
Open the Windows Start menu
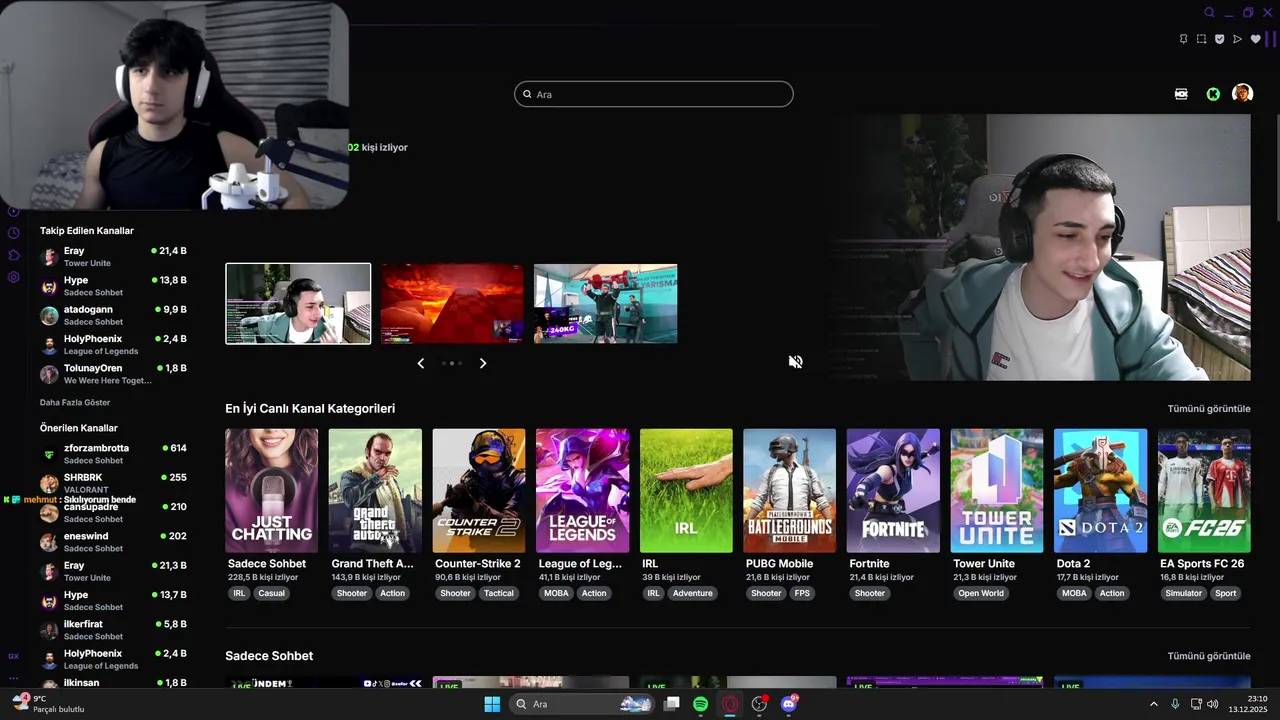point(492,704)
